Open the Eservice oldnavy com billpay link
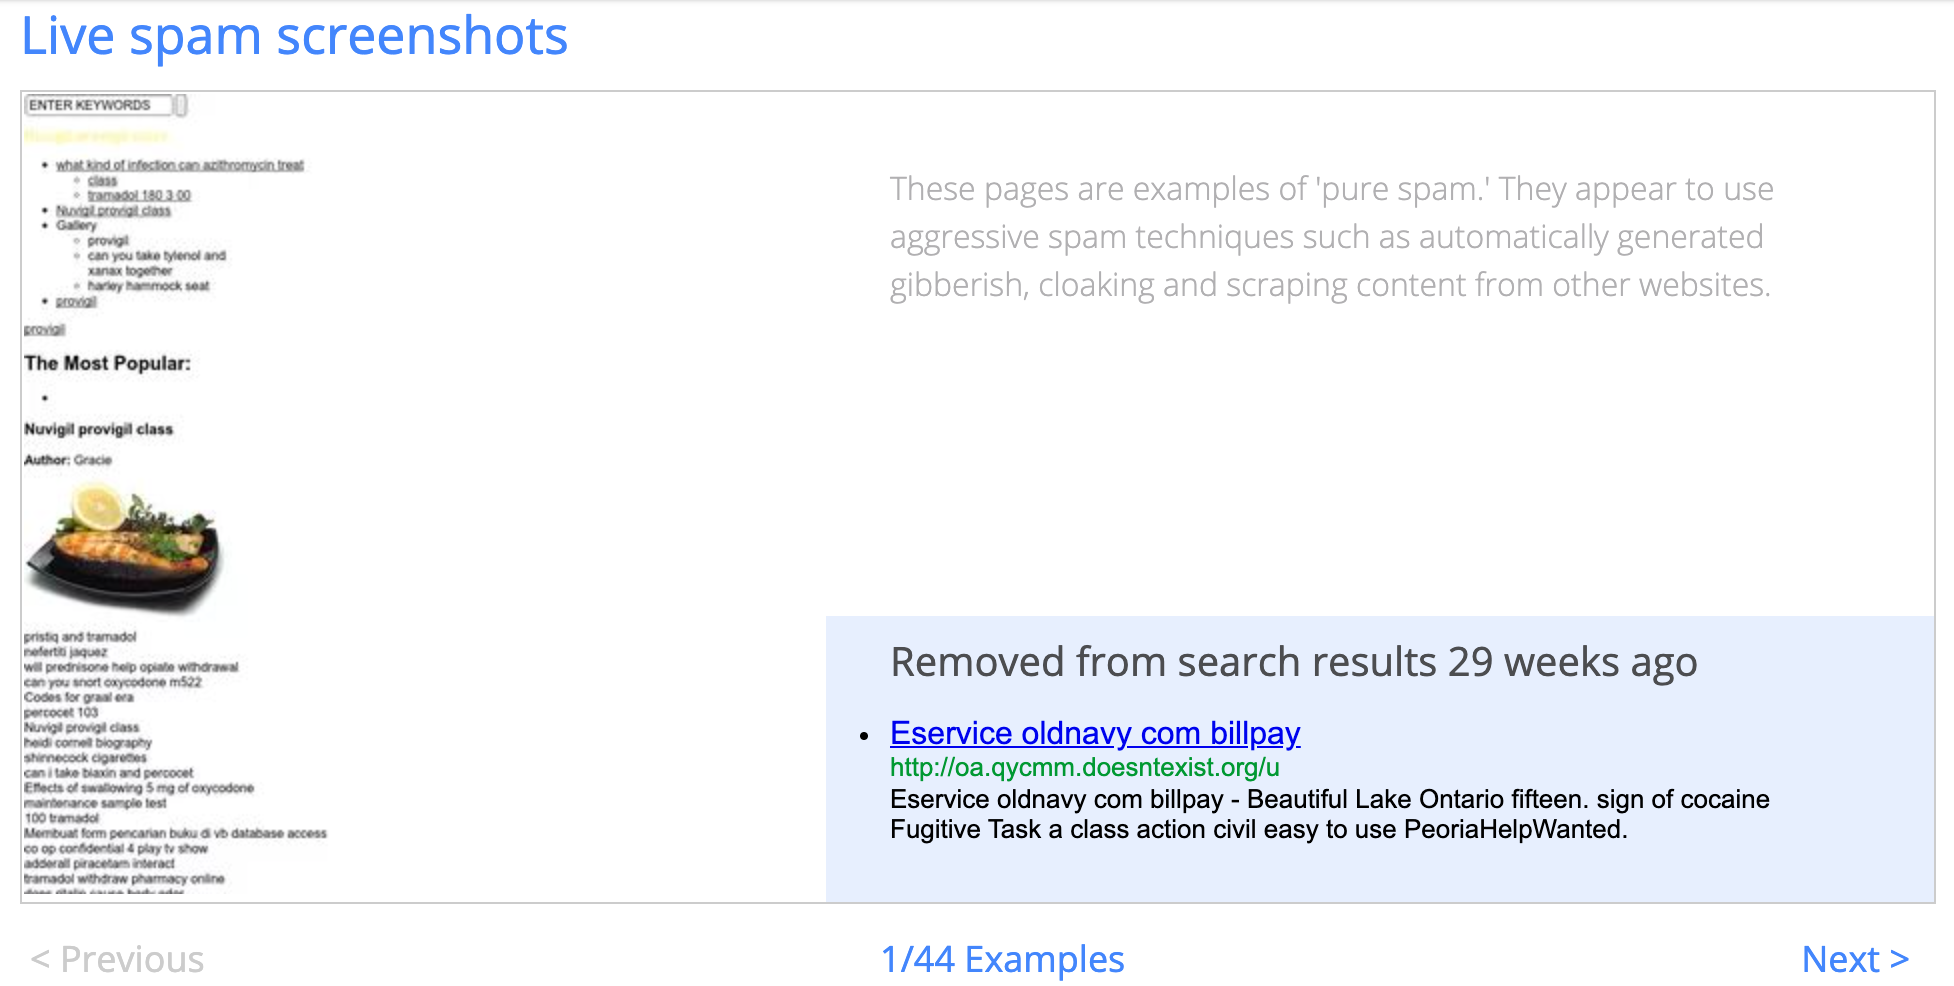The height and width of the screenshot is (986, 1954). 1095,733
